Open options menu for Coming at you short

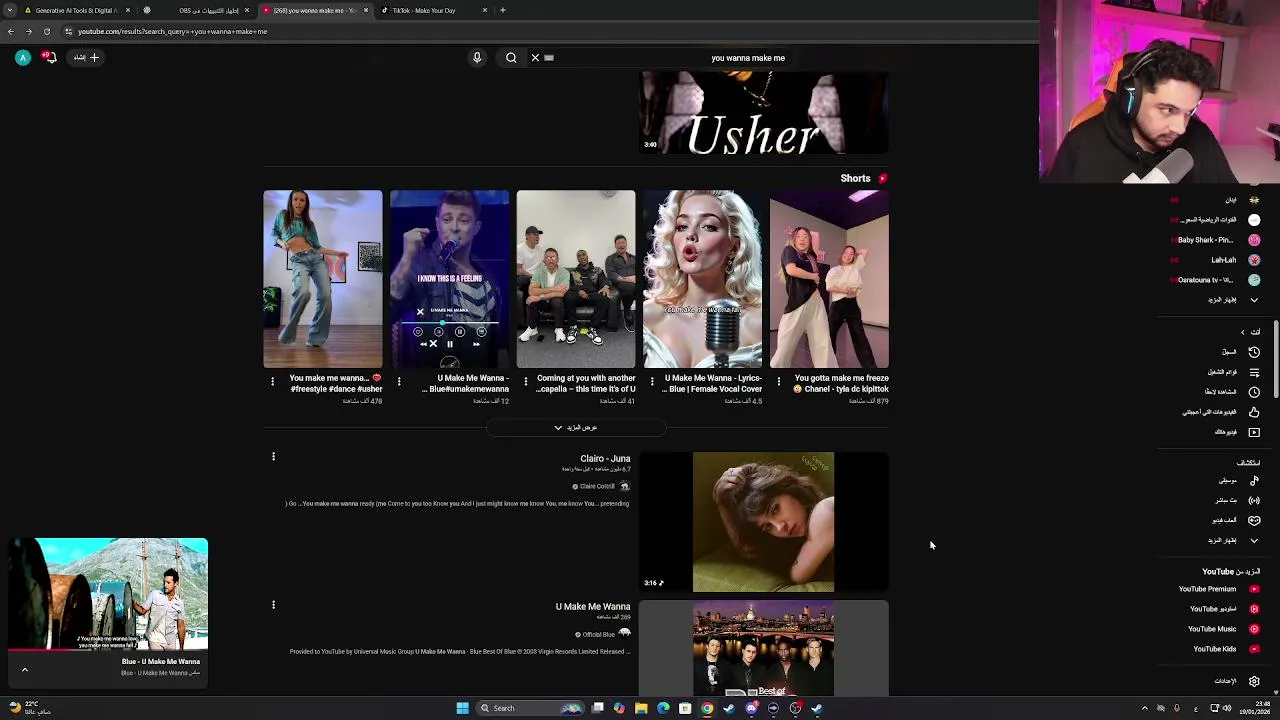click(x=526, y=381)
